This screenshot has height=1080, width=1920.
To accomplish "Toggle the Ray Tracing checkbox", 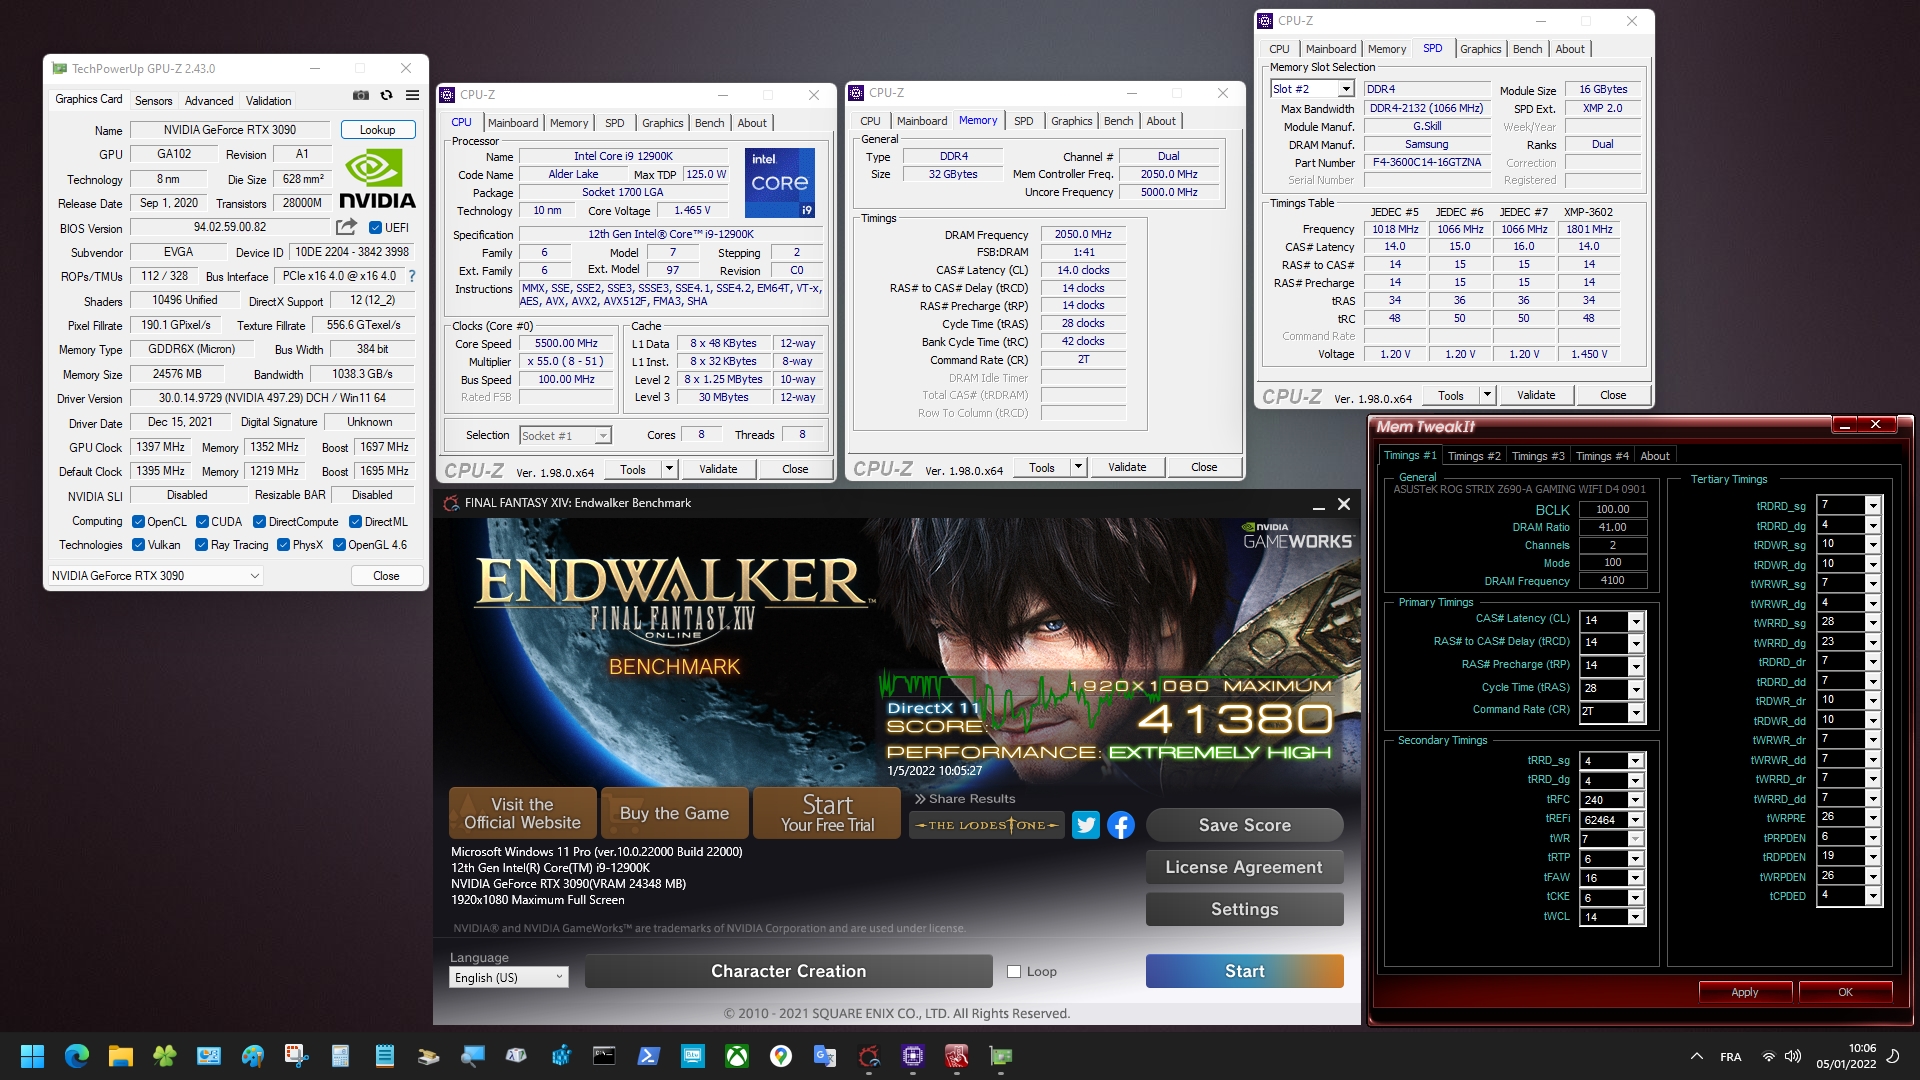I will pos(201,545).
